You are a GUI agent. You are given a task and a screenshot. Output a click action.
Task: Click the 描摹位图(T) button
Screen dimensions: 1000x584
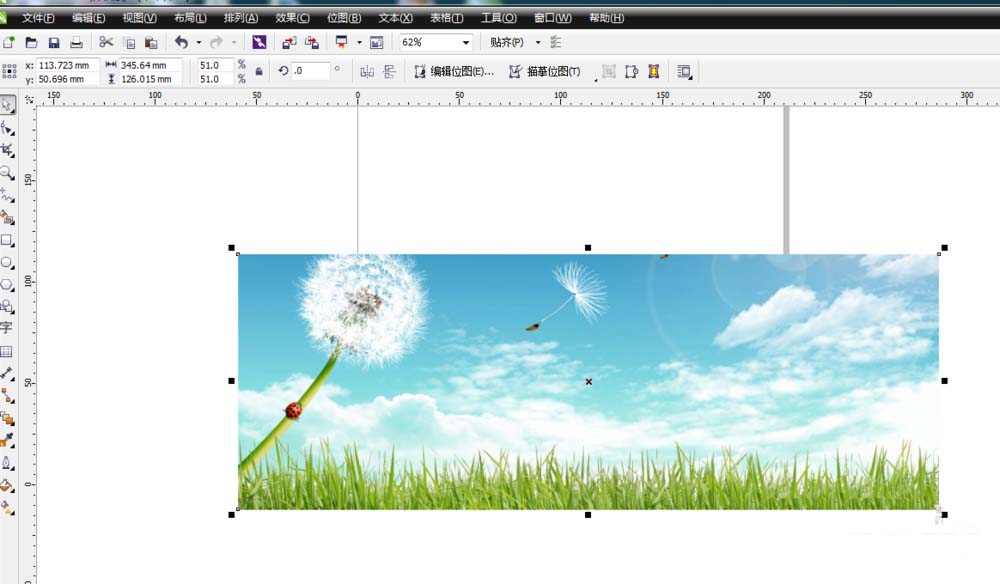point(545,71)
